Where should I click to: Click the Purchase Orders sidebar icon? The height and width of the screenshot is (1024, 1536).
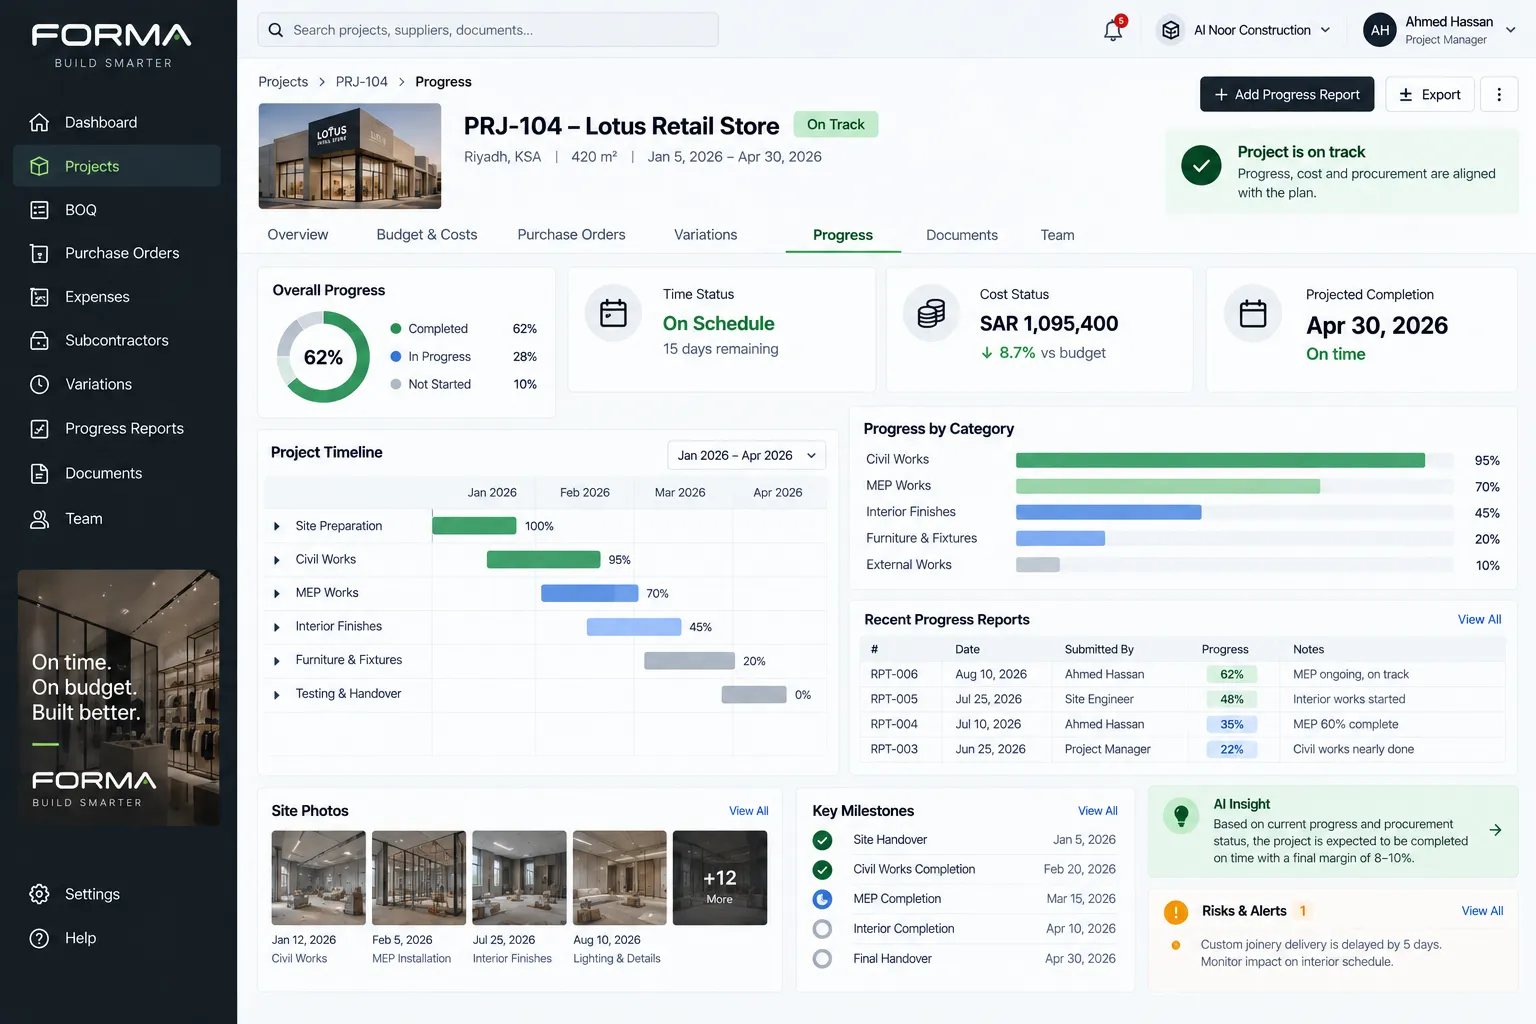pos(39,253)
